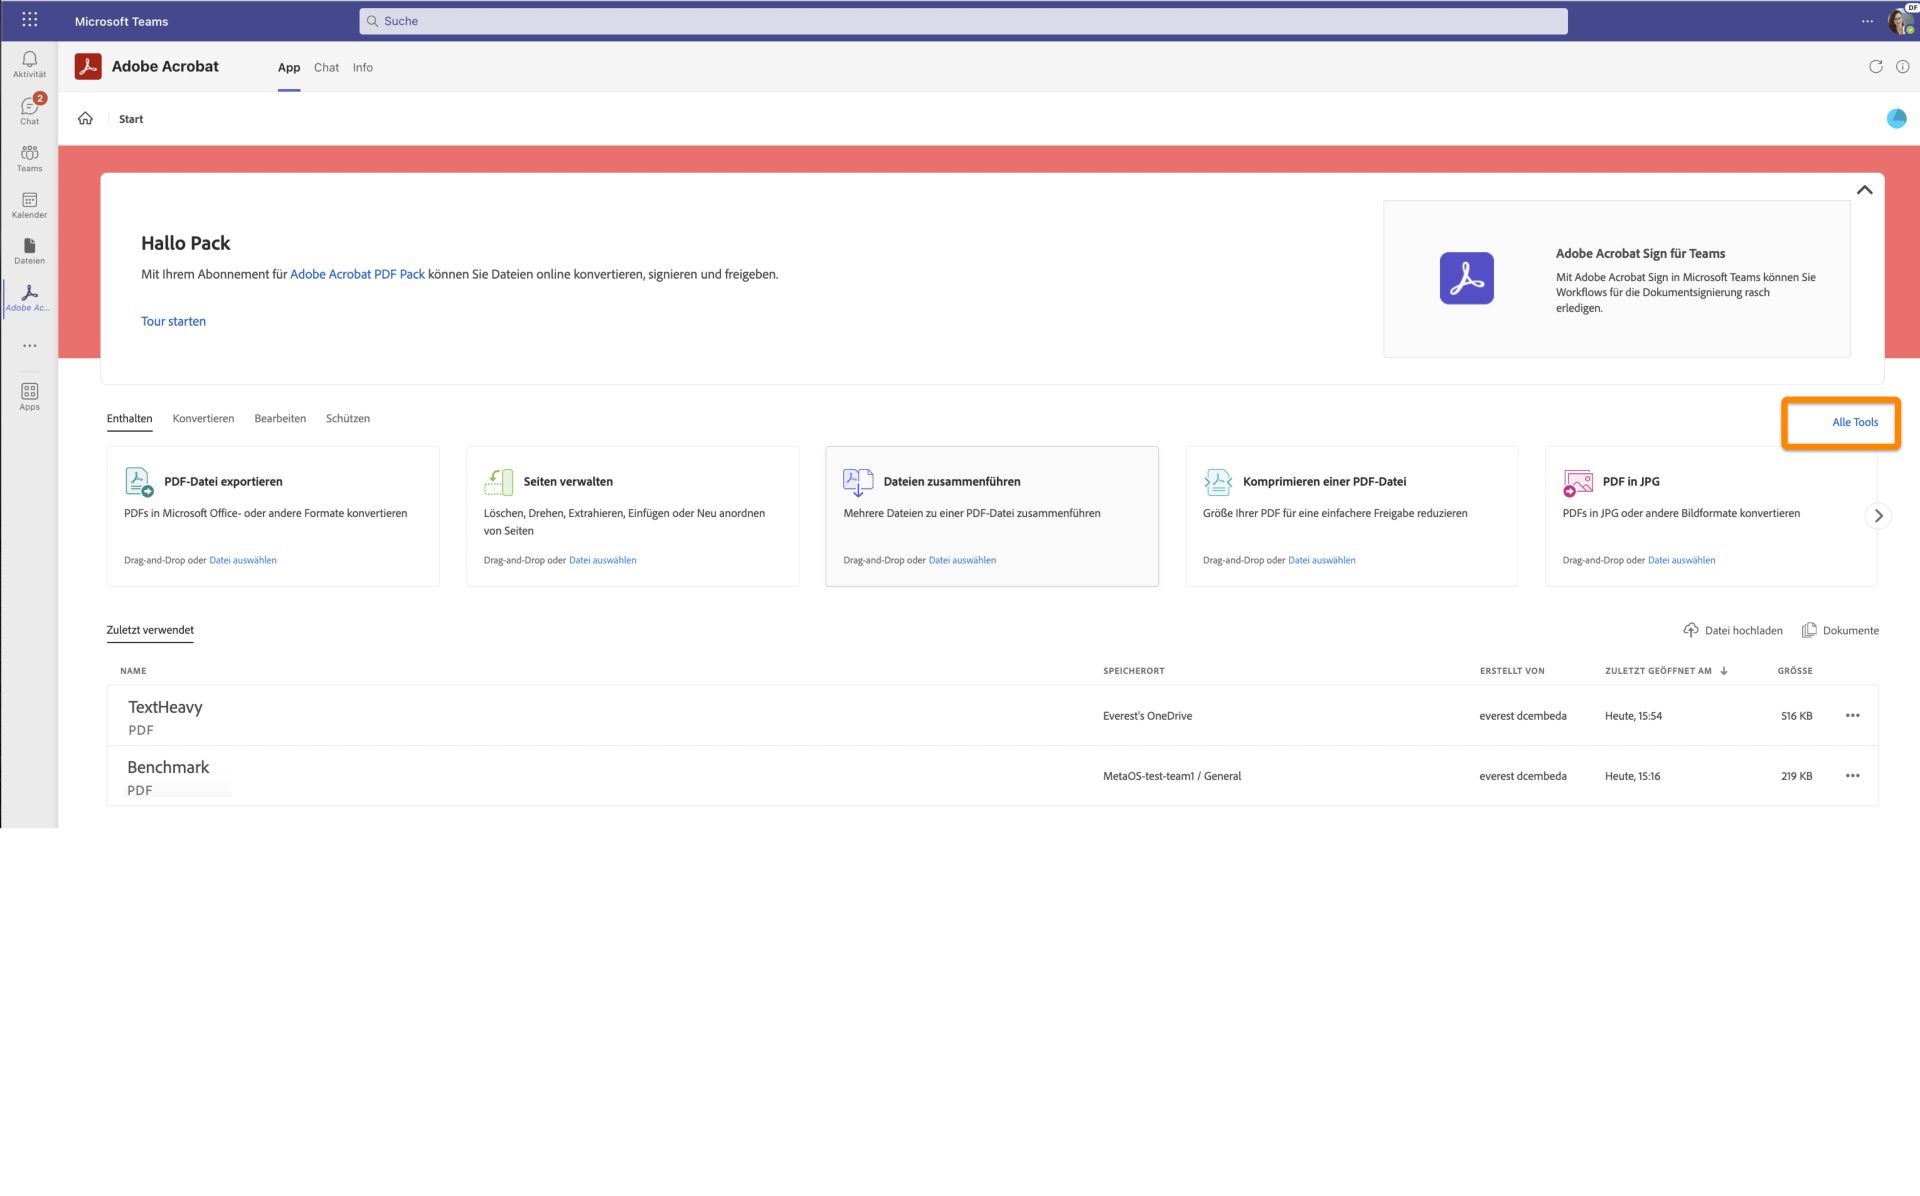Select the Bearbeiten tools tab
This screenshot has height=1196, width=1920.
tap(280, 418)
